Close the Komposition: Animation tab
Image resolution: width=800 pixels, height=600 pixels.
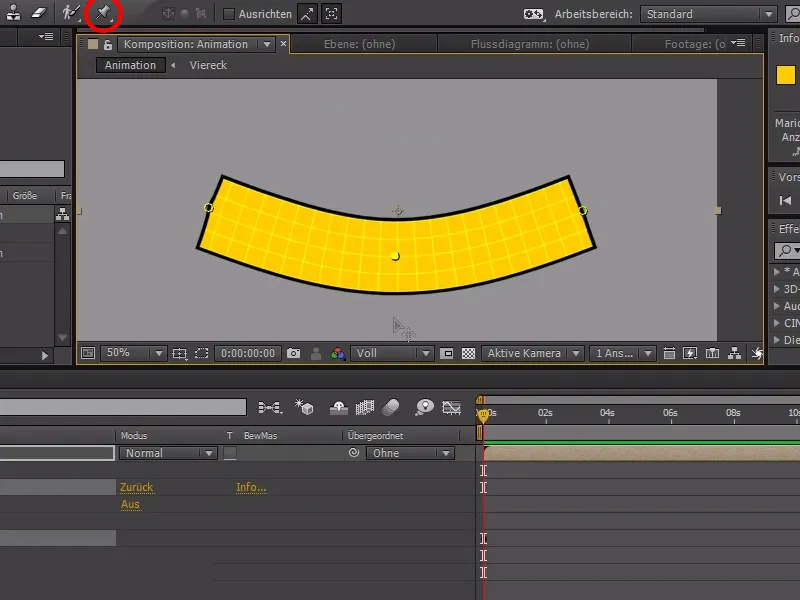coord(283,44)
